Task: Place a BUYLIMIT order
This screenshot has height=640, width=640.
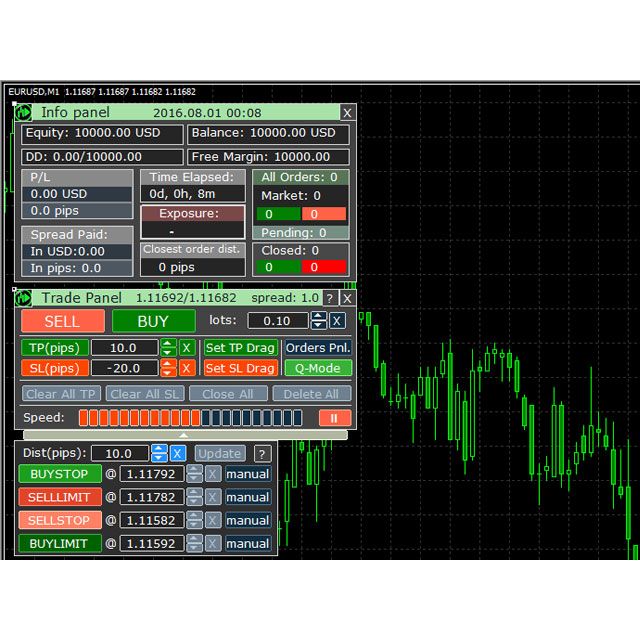Action: click(60, 544)
